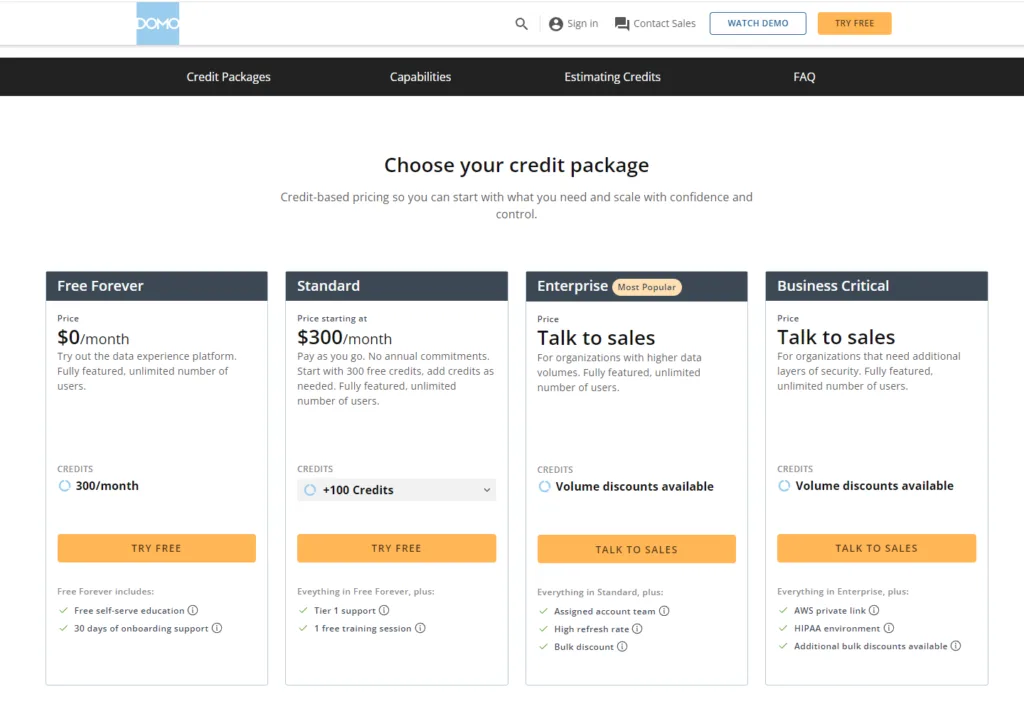Show info for AWS private link
Image resolution: width=1024 pixels, height=704 pixels.
point(874,610)
